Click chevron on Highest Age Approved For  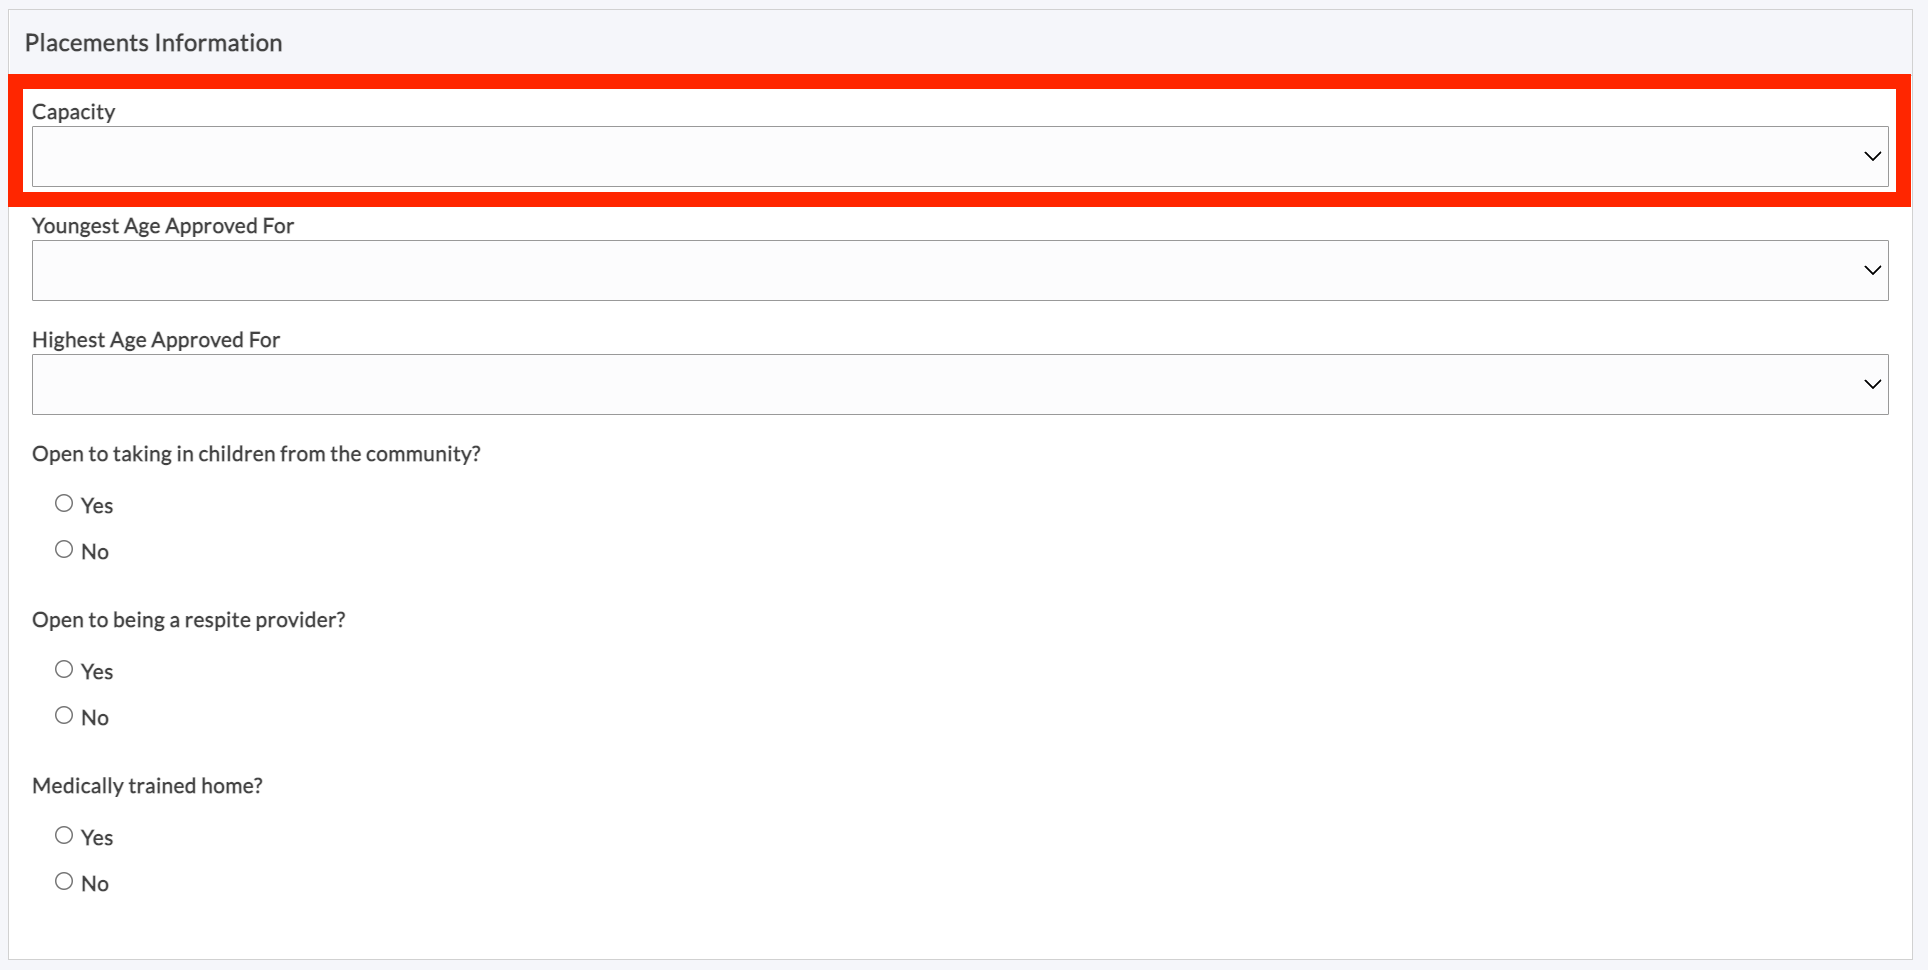pos(1872,385)
